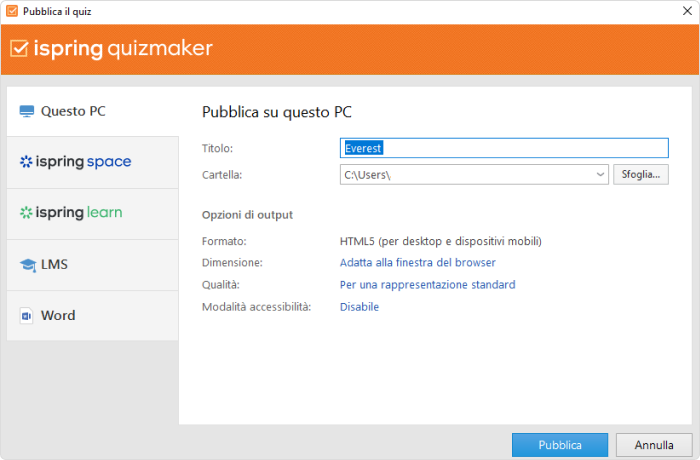
Task: Click the 'HTML5 (per desktop e dispositivi mobili)' text
Action: 441,242
